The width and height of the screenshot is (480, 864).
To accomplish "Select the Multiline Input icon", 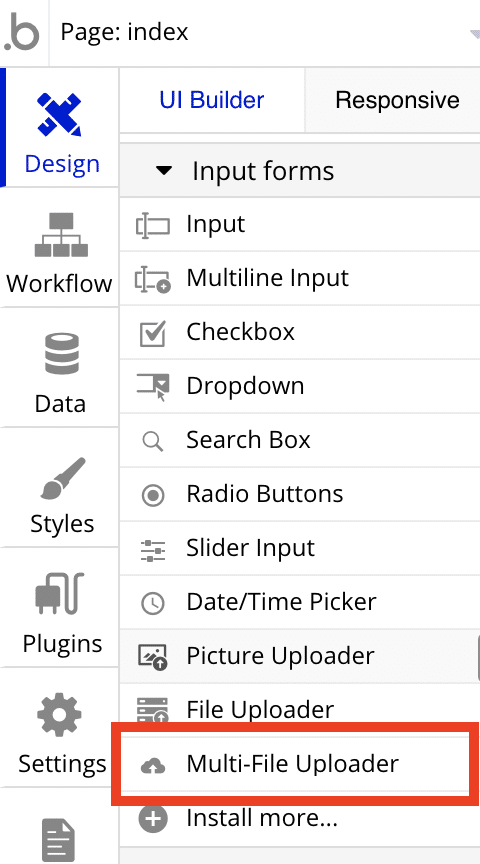I will point(153,279).
